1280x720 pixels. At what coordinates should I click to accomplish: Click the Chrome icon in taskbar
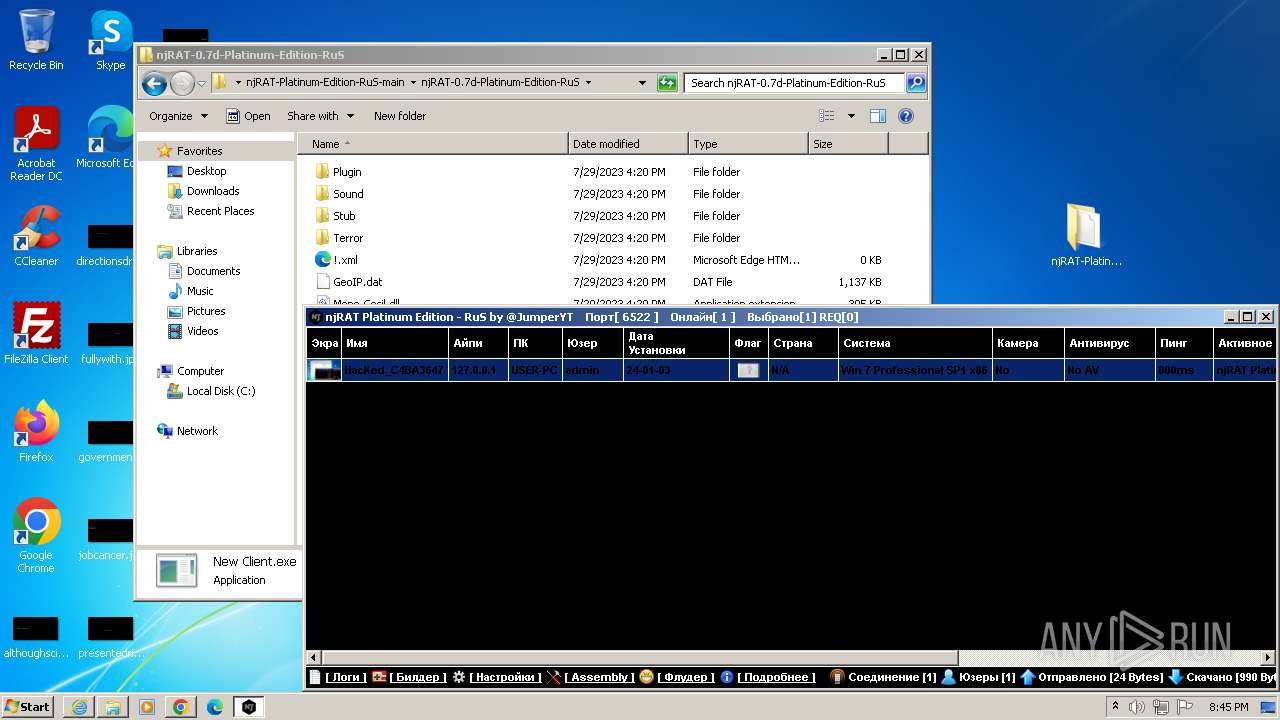[x=180, y=707]
